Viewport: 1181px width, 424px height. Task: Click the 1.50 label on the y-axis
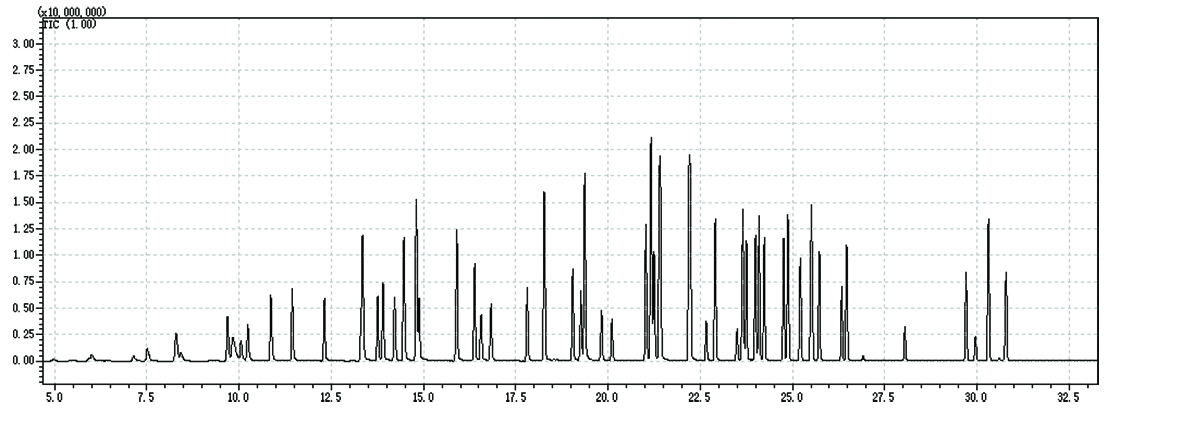tap(22, 202)
